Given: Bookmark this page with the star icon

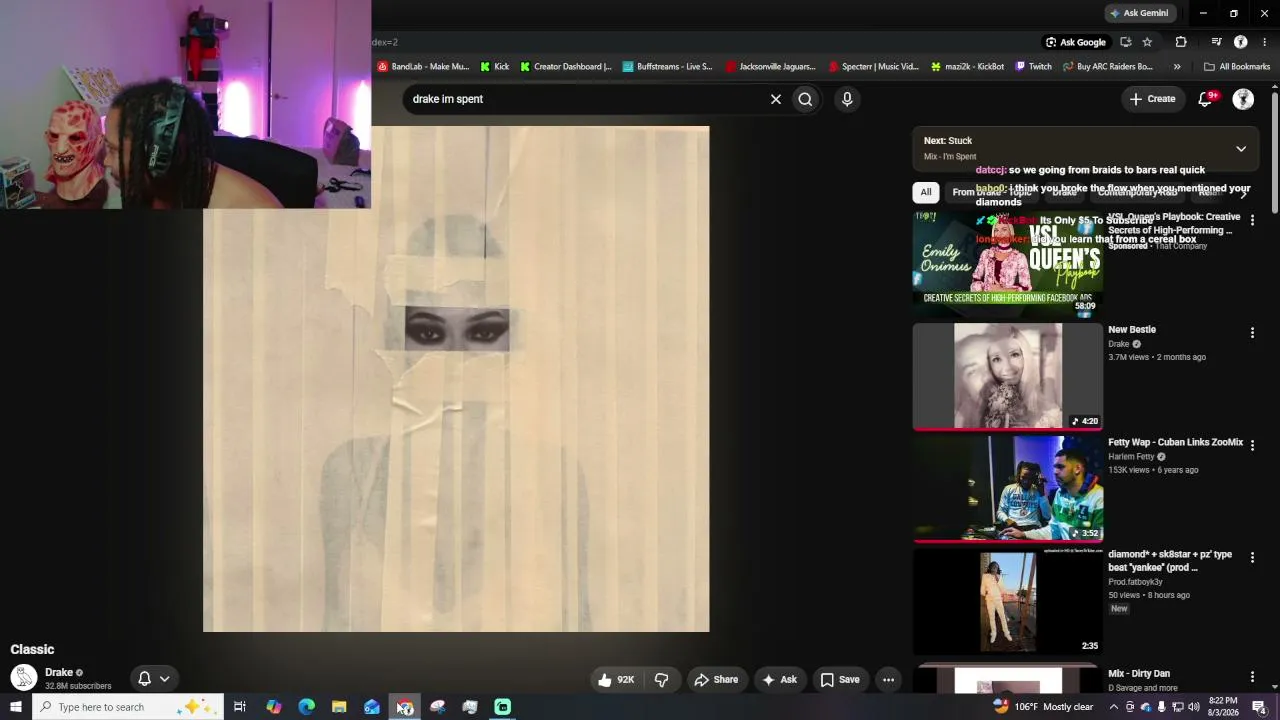Looking at the screenshot, I should pyautogui.click(x=1147, y=42).
